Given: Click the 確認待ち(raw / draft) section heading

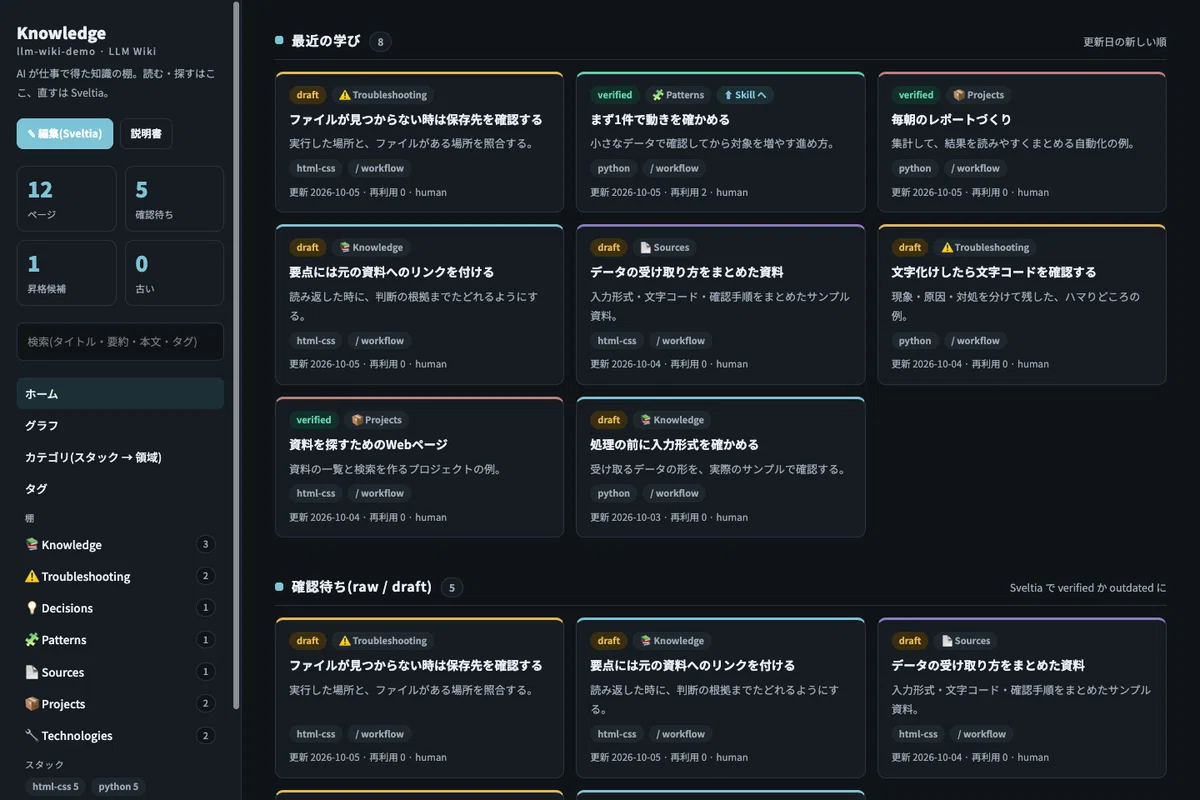Looking at the screenshot, I should click(x=361, y=587).
